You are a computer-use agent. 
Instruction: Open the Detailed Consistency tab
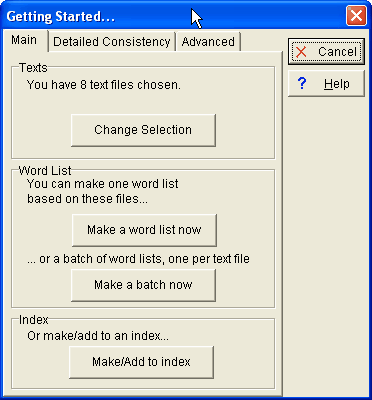click(112, 42)
